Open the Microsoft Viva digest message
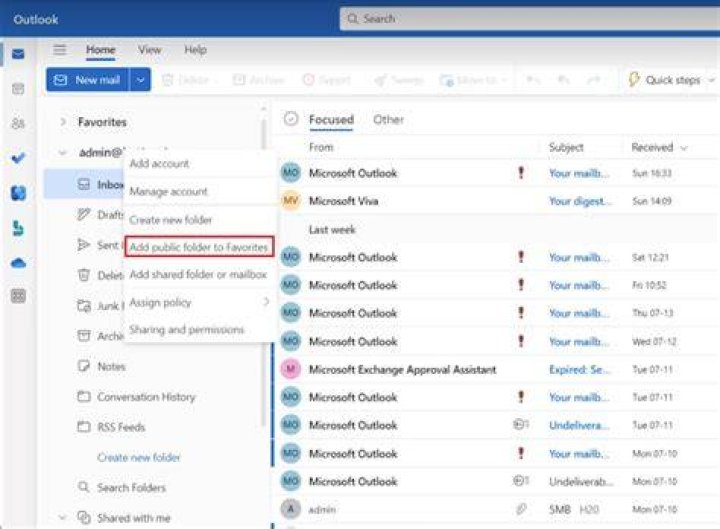 pyautogui.click(x=498, y=201)
